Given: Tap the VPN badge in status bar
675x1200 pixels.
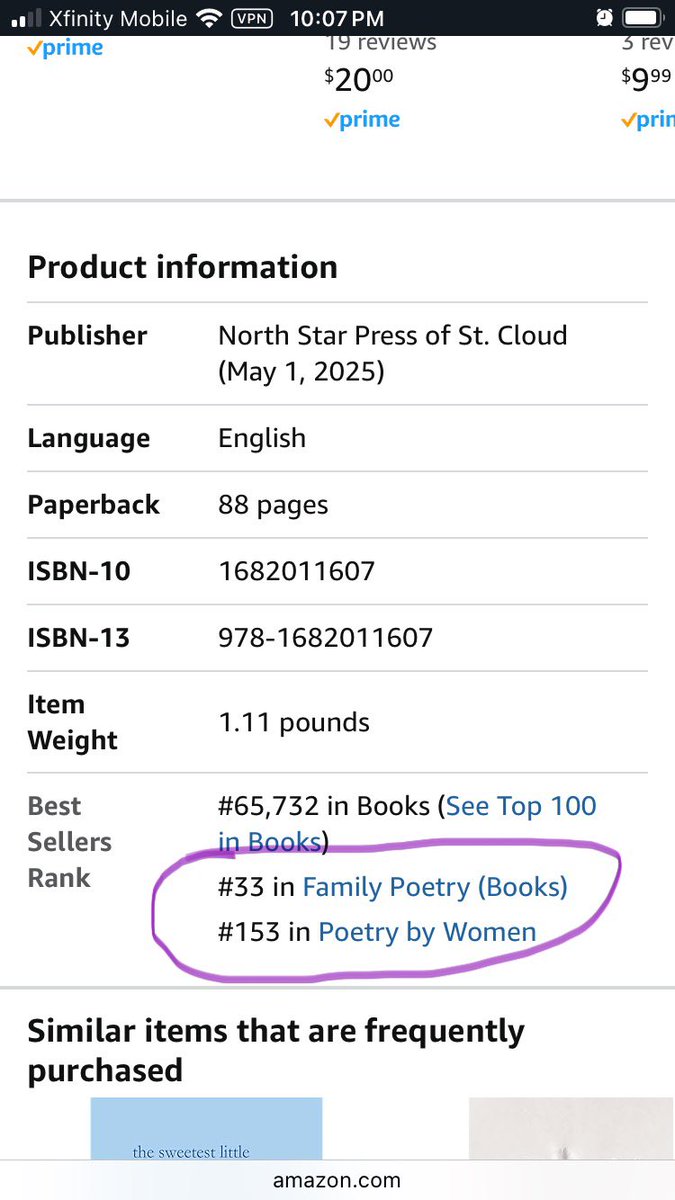Looking at the screenshot, I should click(x=251, y=18).
